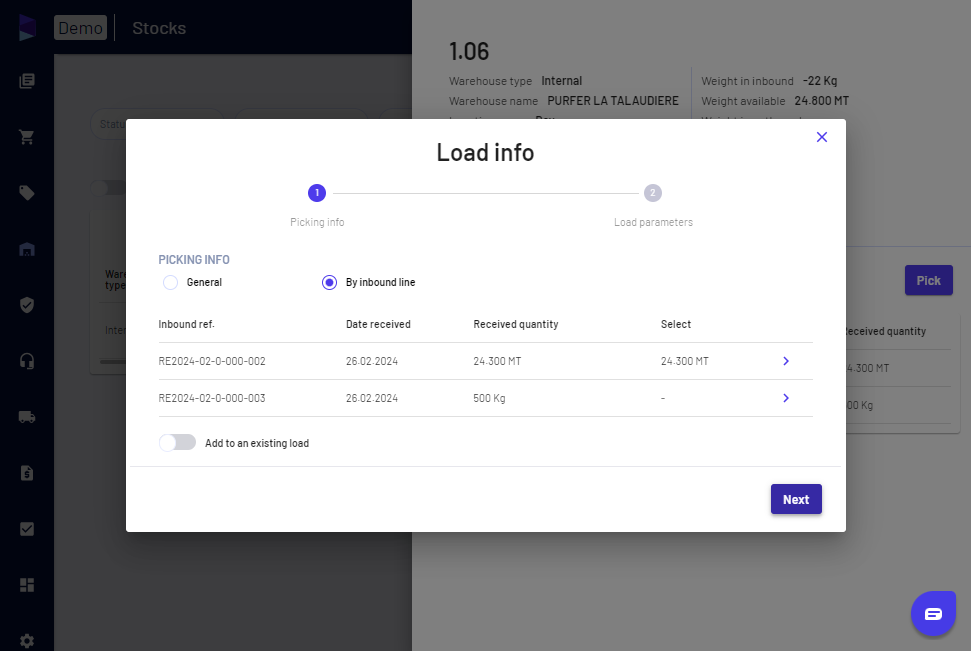Image resolution: width=971 pixels, height=651 pixels.
Task: Click the Pick button behind the dialog
Action: click(928, 281)
